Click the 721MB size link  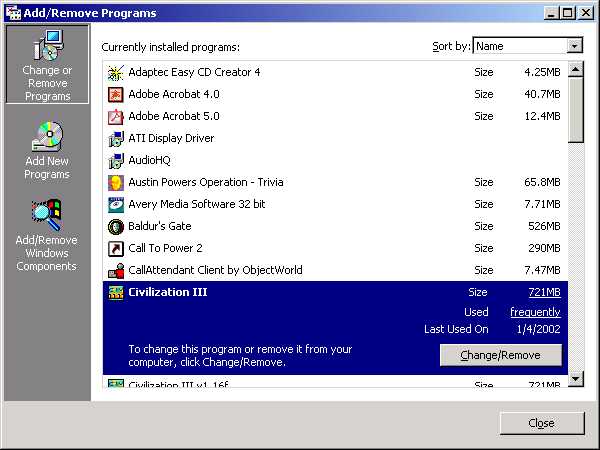(x=544, y=292)
